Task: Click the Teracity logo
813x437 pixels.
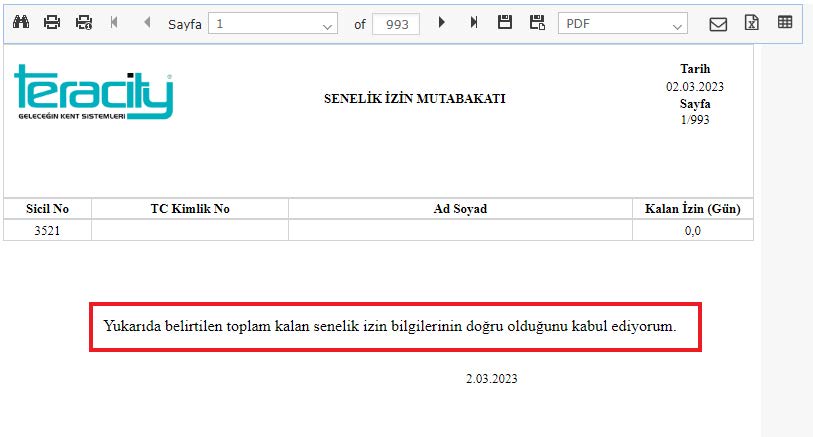Action: pos(93,92)
